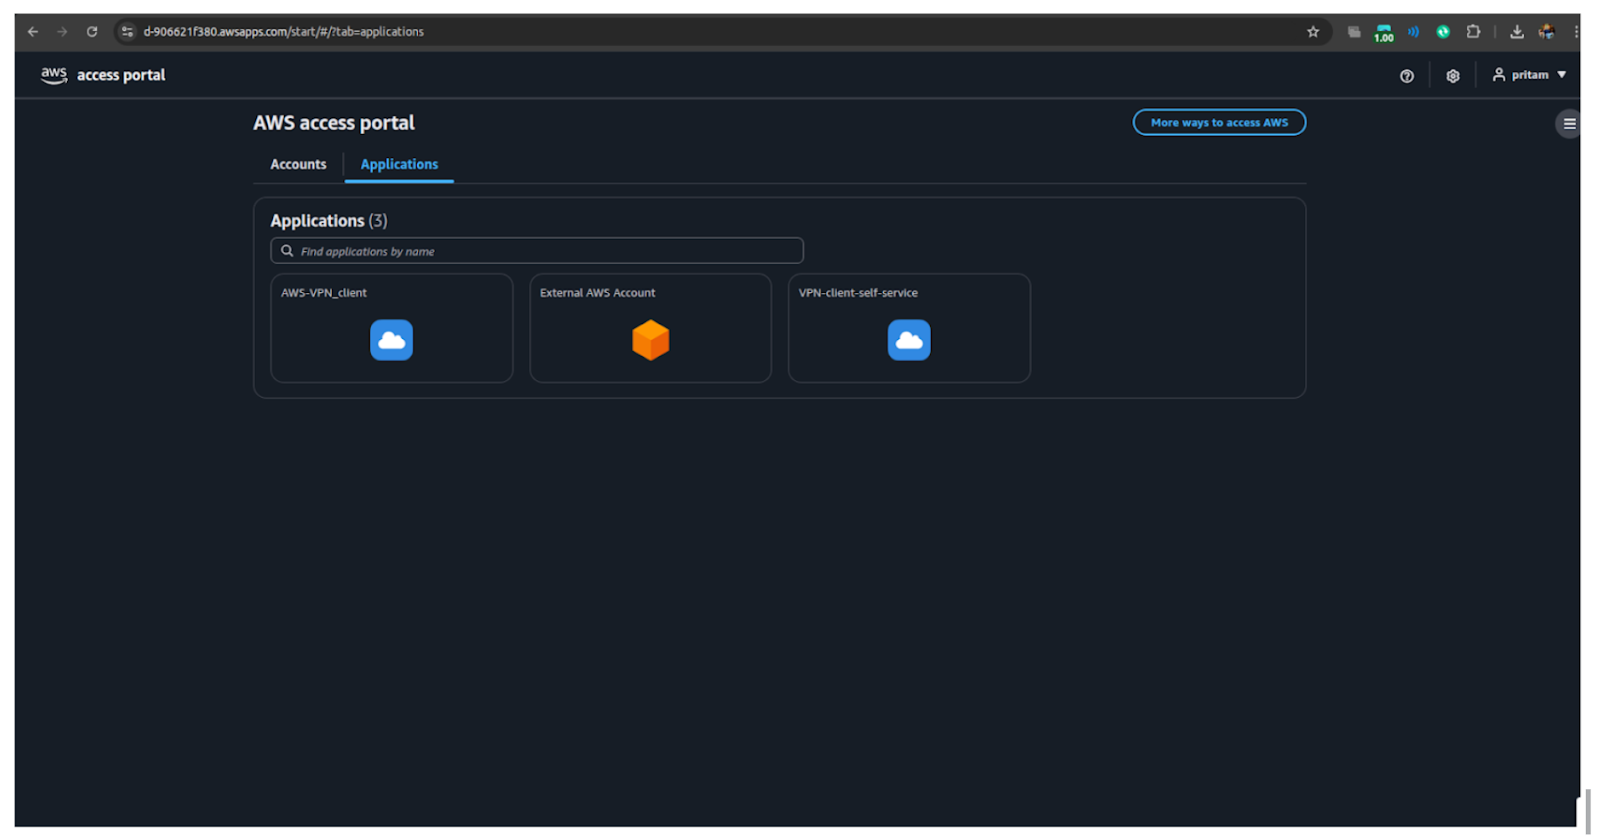
Task: Click the green 1.00 extension icon
Action: [1384, 33]
